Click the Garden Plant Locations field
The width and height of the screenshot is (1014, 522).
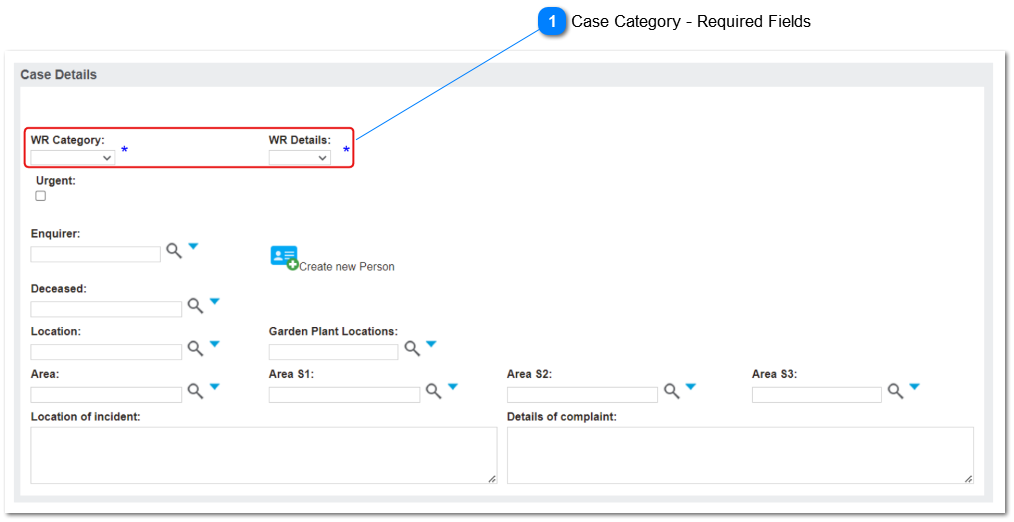(334, 352)
